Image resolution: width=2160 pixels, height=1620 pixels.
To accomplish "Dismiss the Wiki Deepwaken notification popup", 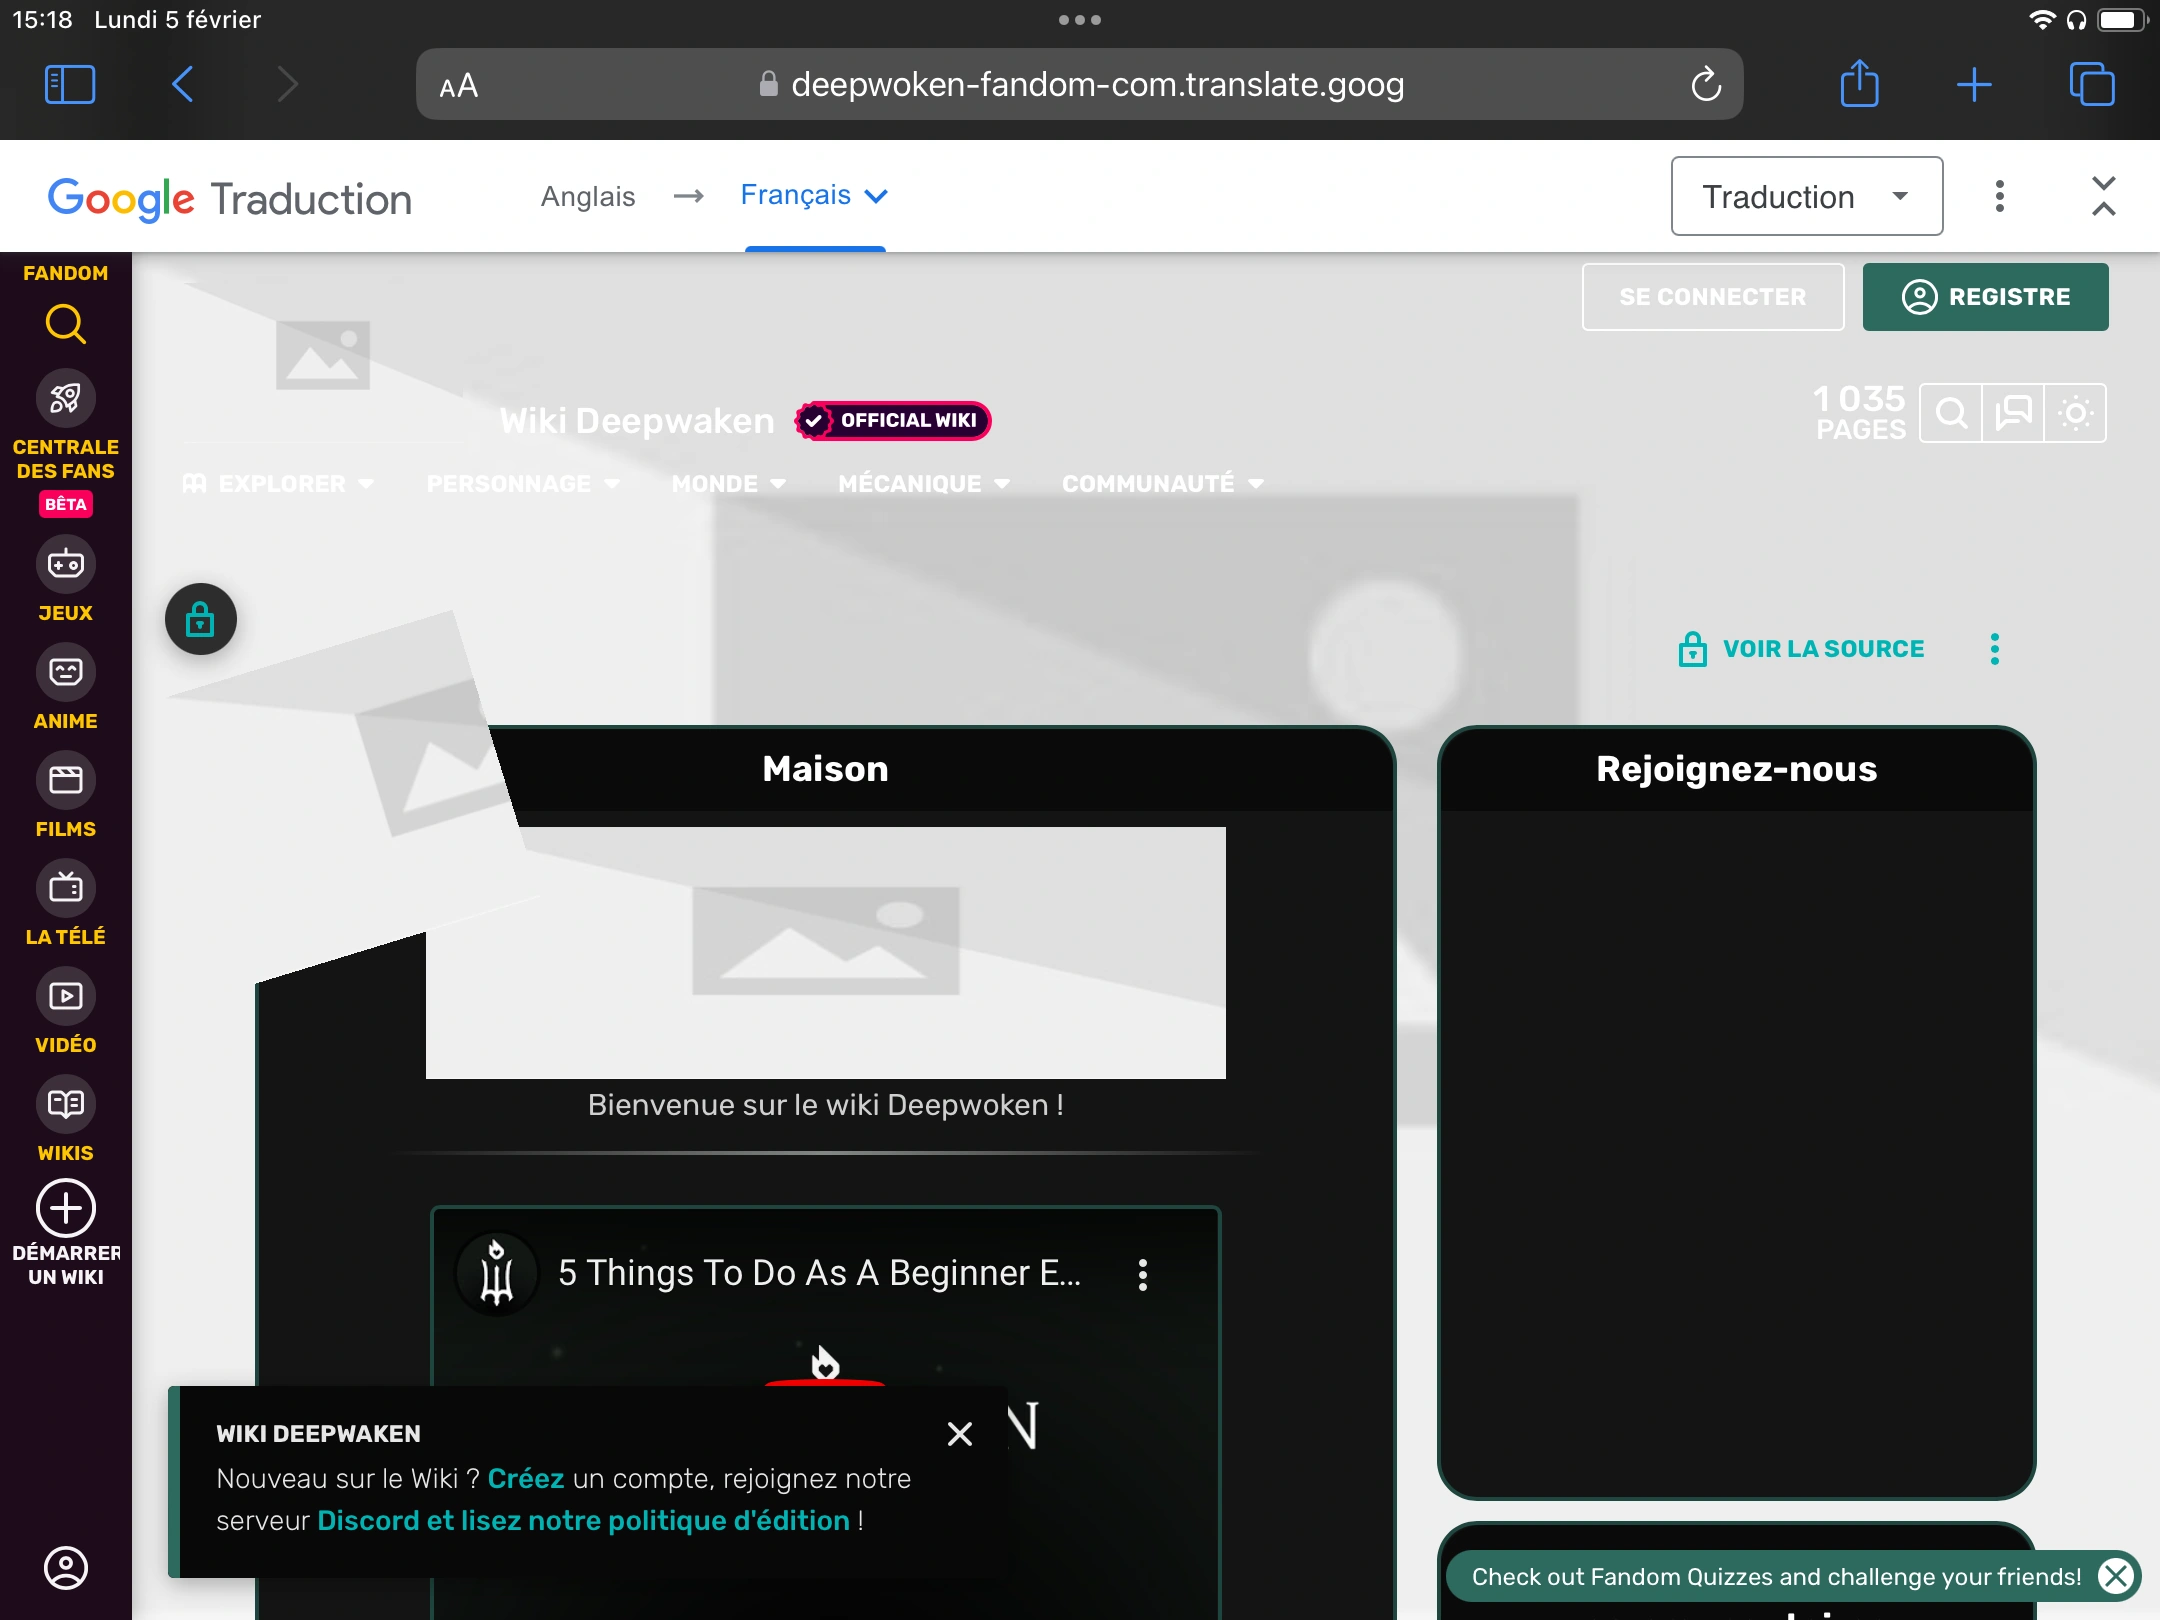I will tap(959, 1434).
